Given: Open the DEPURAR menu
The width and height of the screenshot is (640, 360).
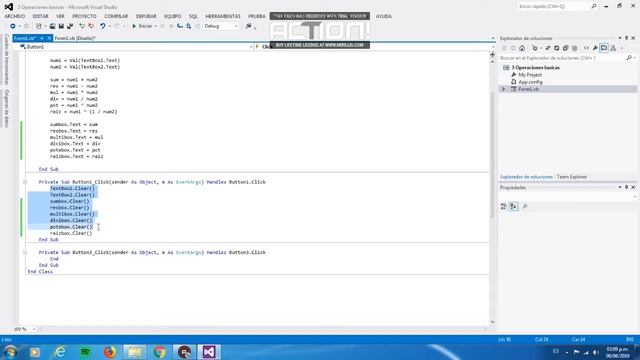Looking at the screenshot, I should [x=146, y=16].
